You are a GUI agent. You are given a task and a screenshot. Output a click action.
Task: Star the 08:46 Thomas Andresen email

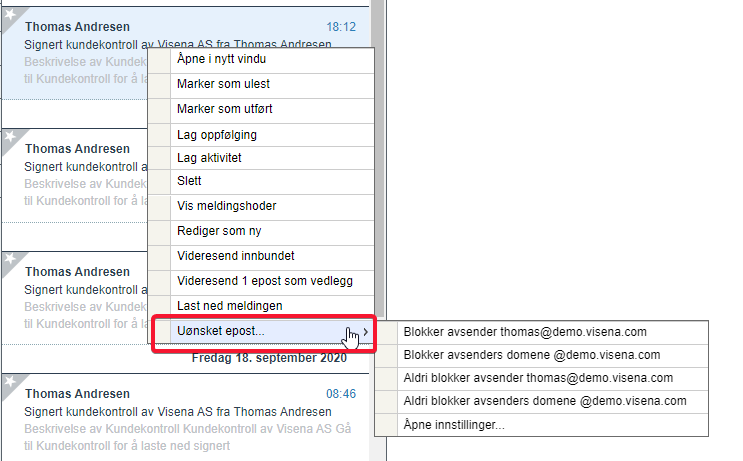pyautogui.click(x=10, y=381)
